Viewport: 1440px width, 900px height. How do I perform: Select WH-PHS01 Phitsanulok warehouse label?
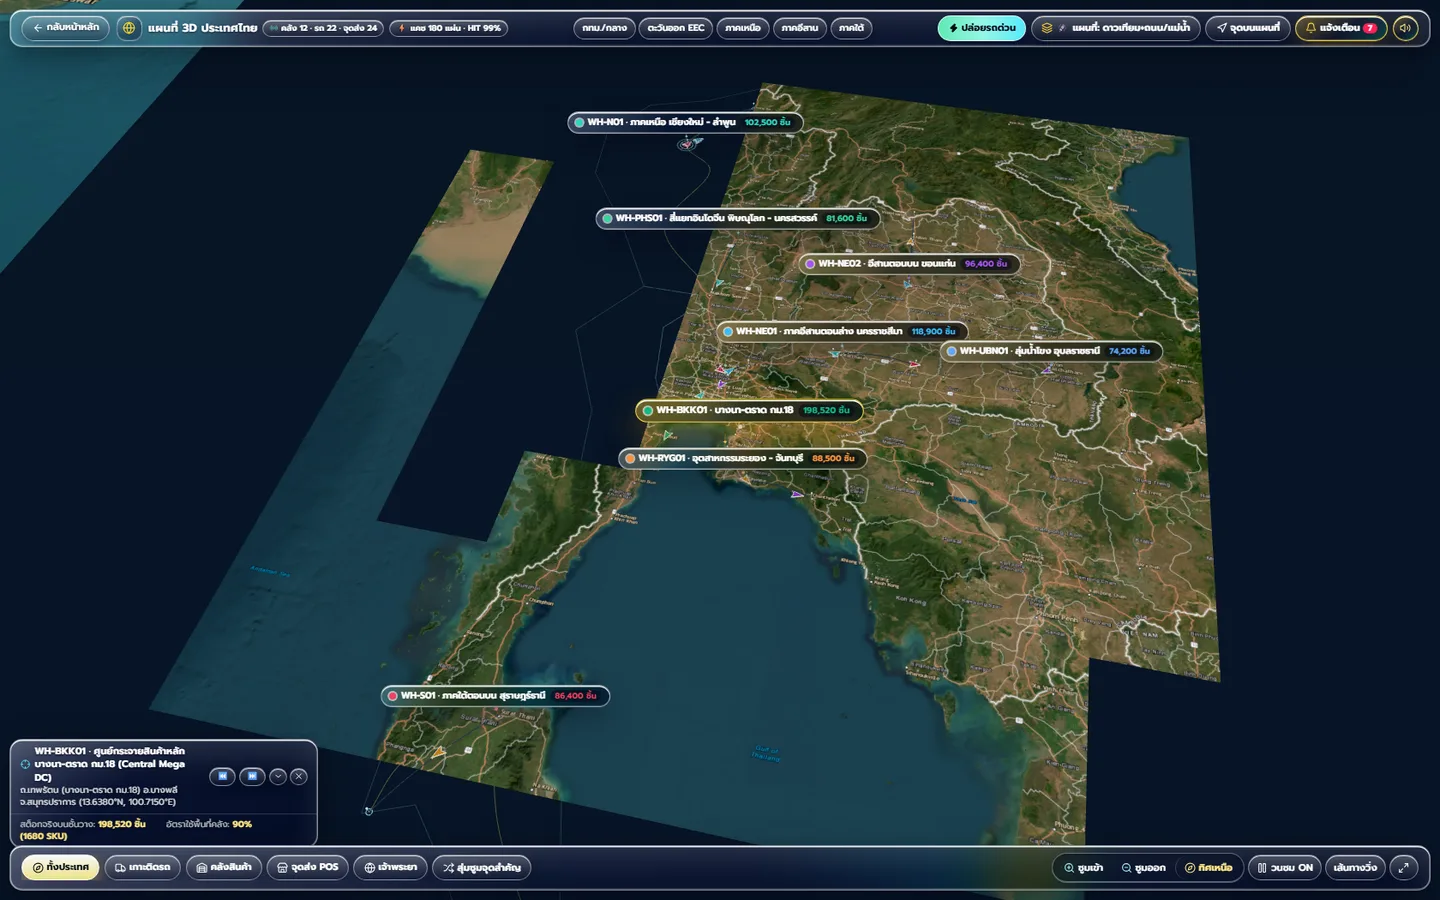click(738, 218)
